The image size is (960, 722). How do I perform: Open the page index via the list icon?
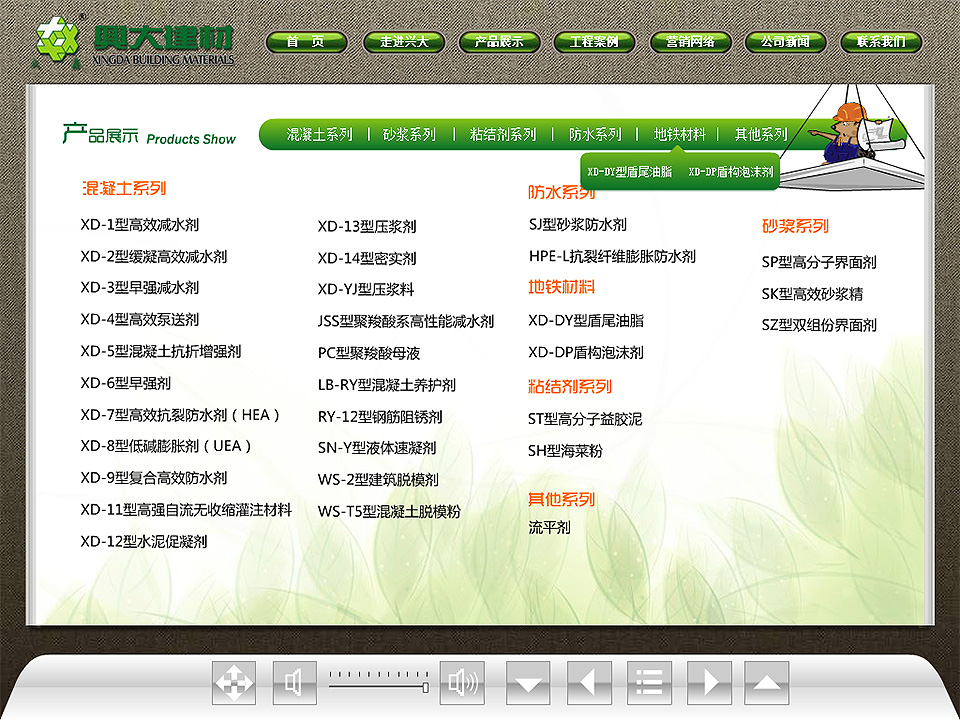pos(648,682)
